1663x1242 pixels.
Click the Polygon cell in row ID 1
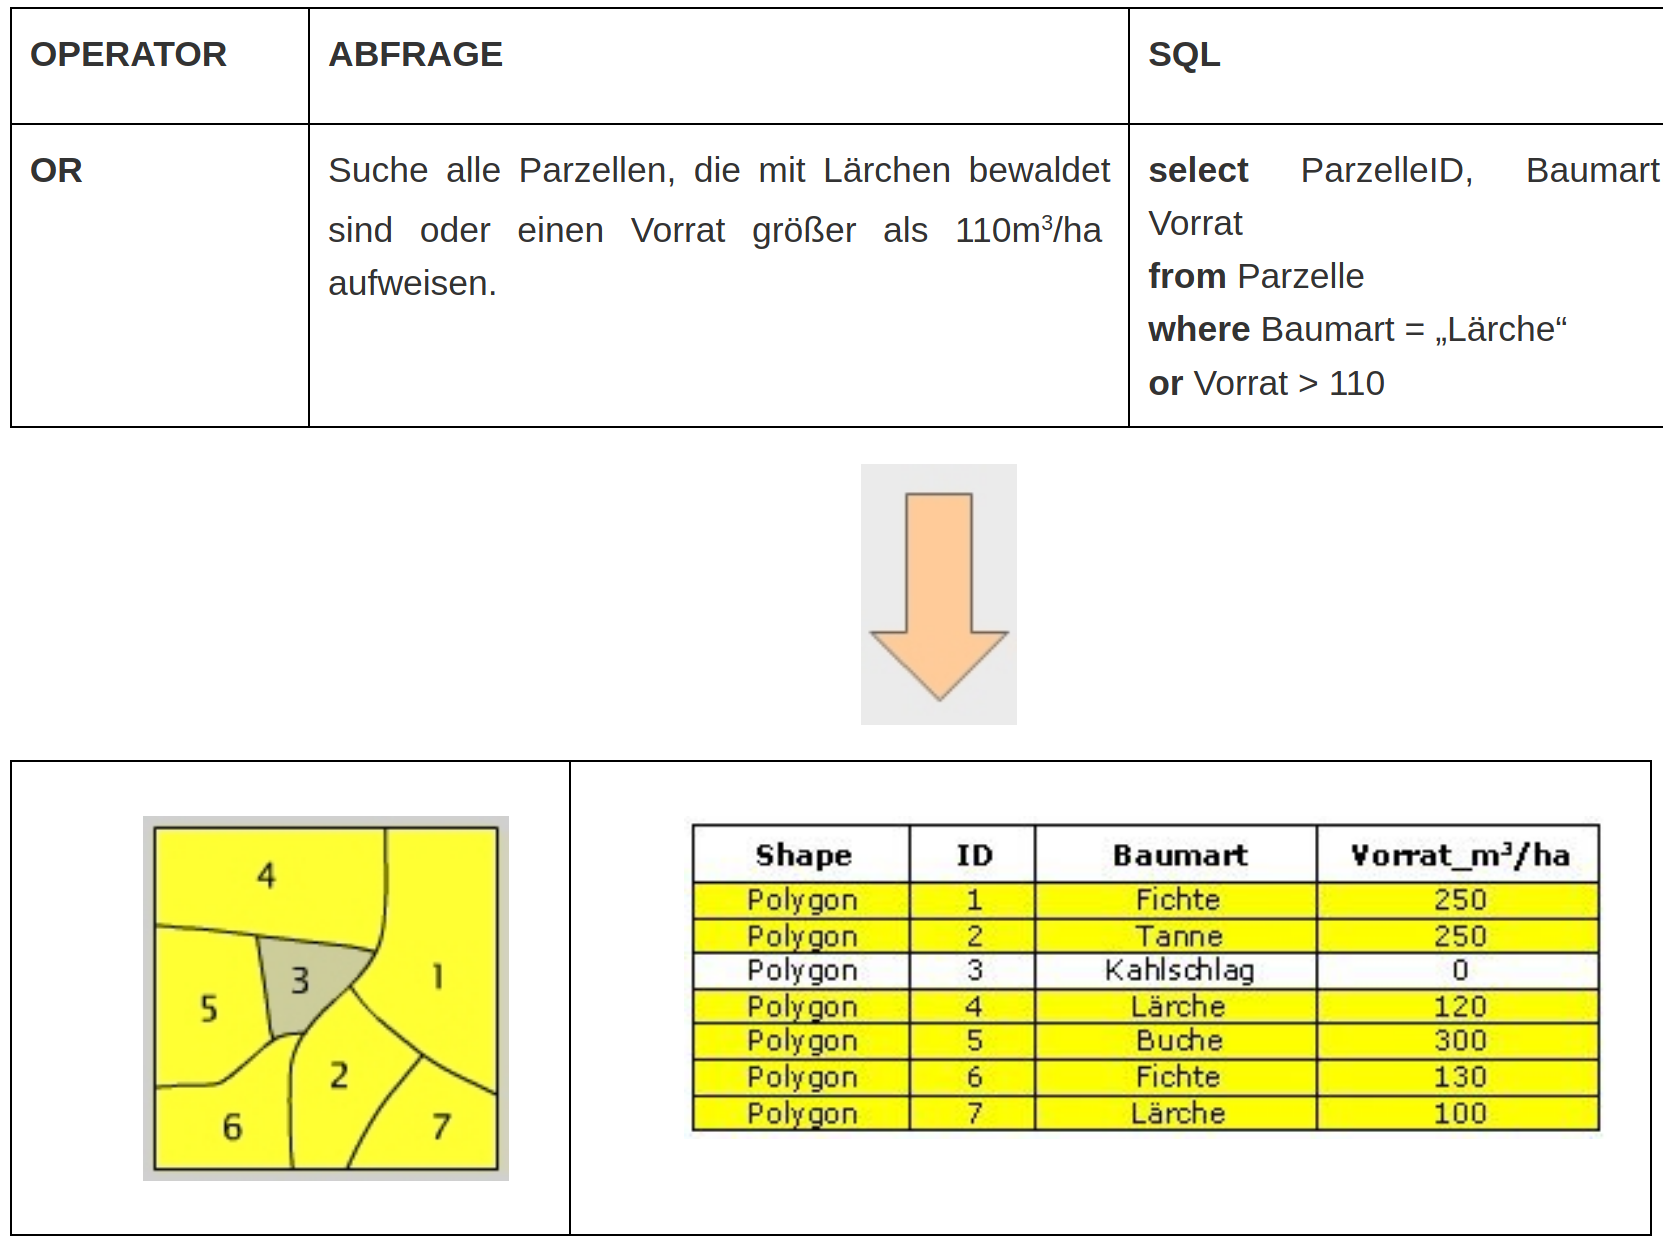point(802,900)
